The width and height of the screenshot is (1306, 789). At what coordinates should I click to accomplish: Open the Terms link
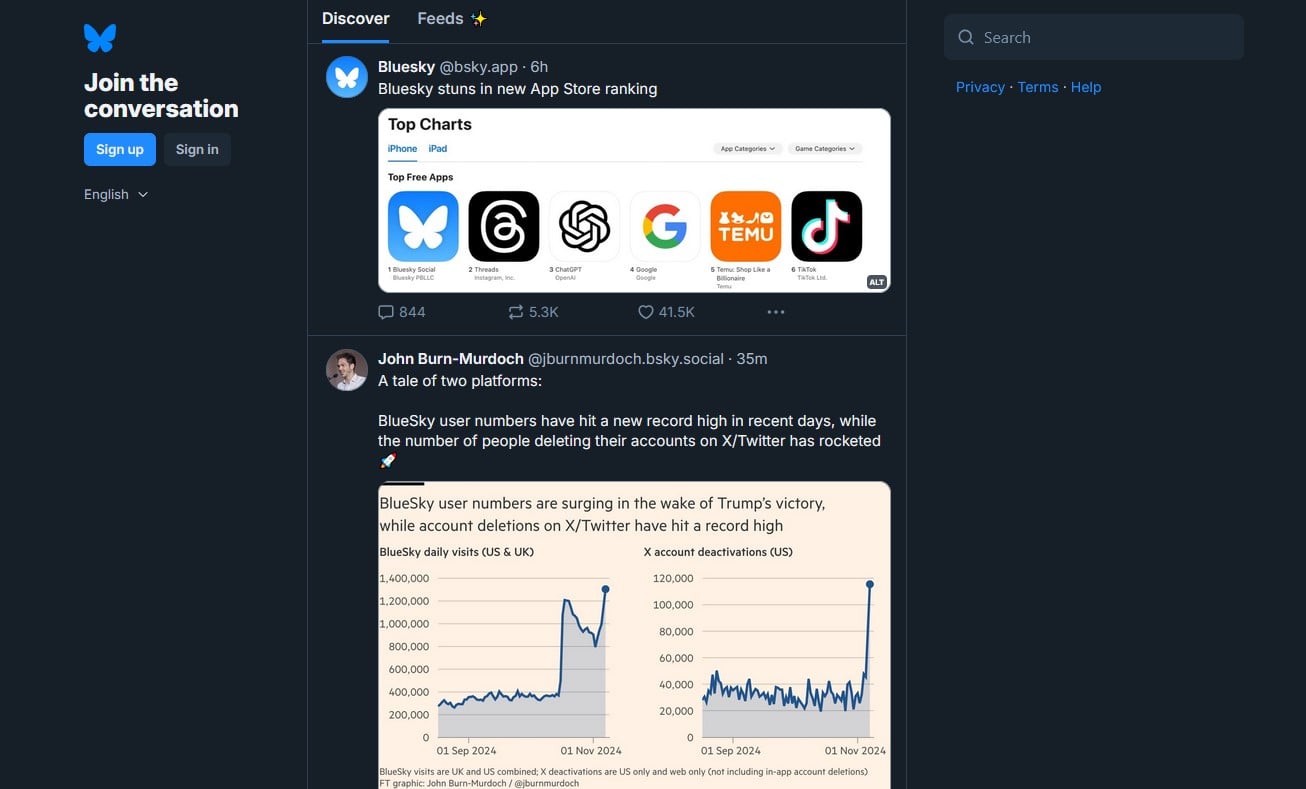1037,87
